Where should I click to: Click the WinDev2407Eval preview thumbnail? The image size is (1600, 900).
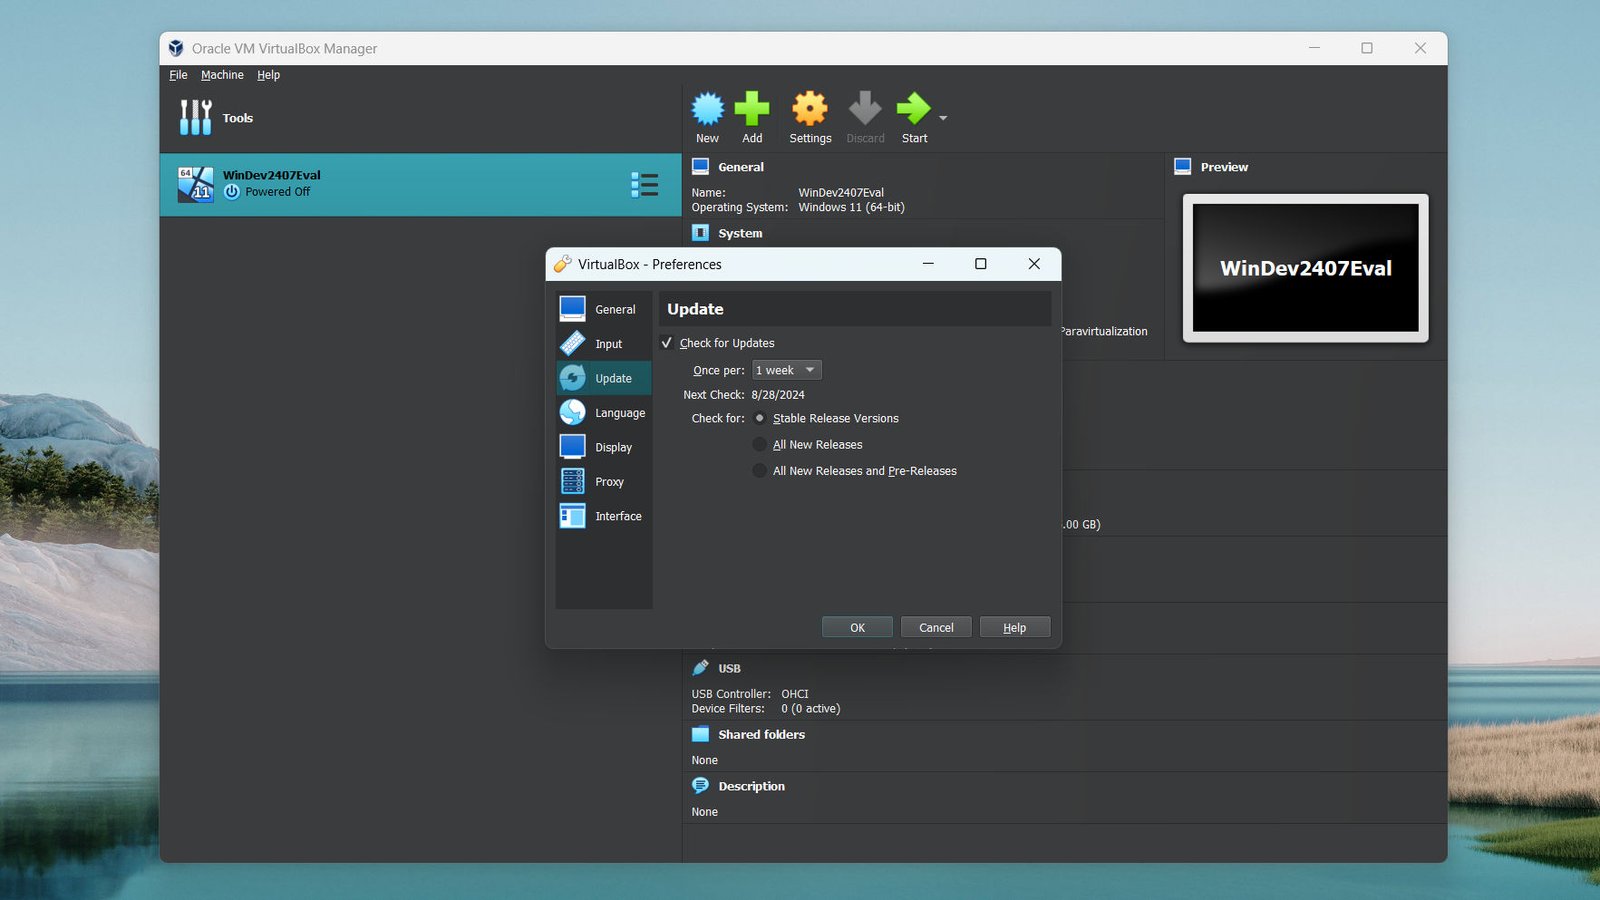click(1305, 267)
